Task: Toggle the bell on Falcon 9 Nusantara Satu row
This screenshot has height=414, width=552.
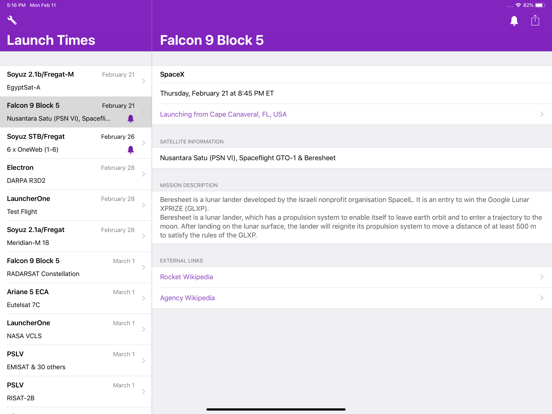Action: [x=131, y=119]
